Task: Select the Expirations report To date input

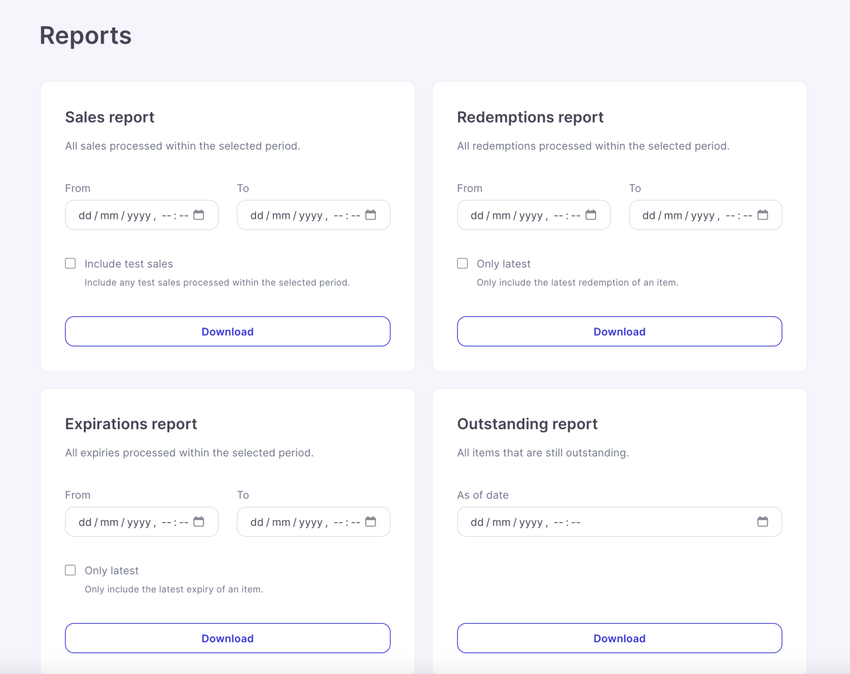Action: [x=313, y=522]
